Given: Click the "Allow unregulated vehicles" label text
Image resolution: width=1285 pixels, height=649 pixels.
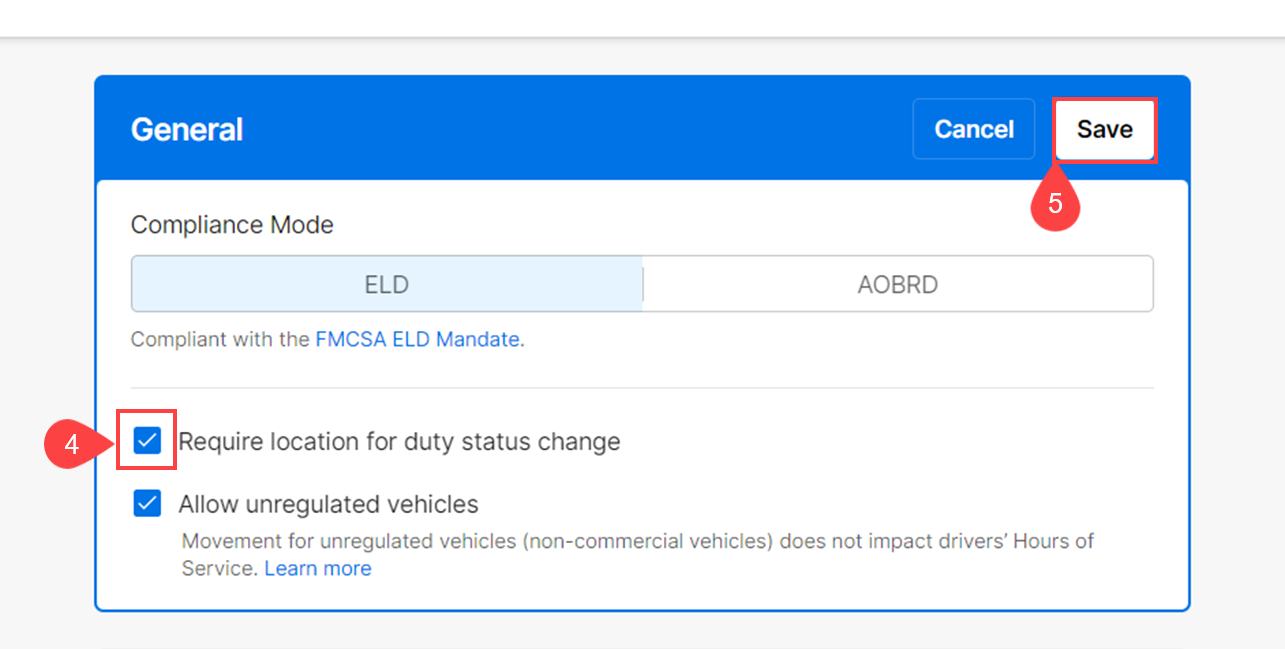Looking at the screenshot, I should [328, 504].
